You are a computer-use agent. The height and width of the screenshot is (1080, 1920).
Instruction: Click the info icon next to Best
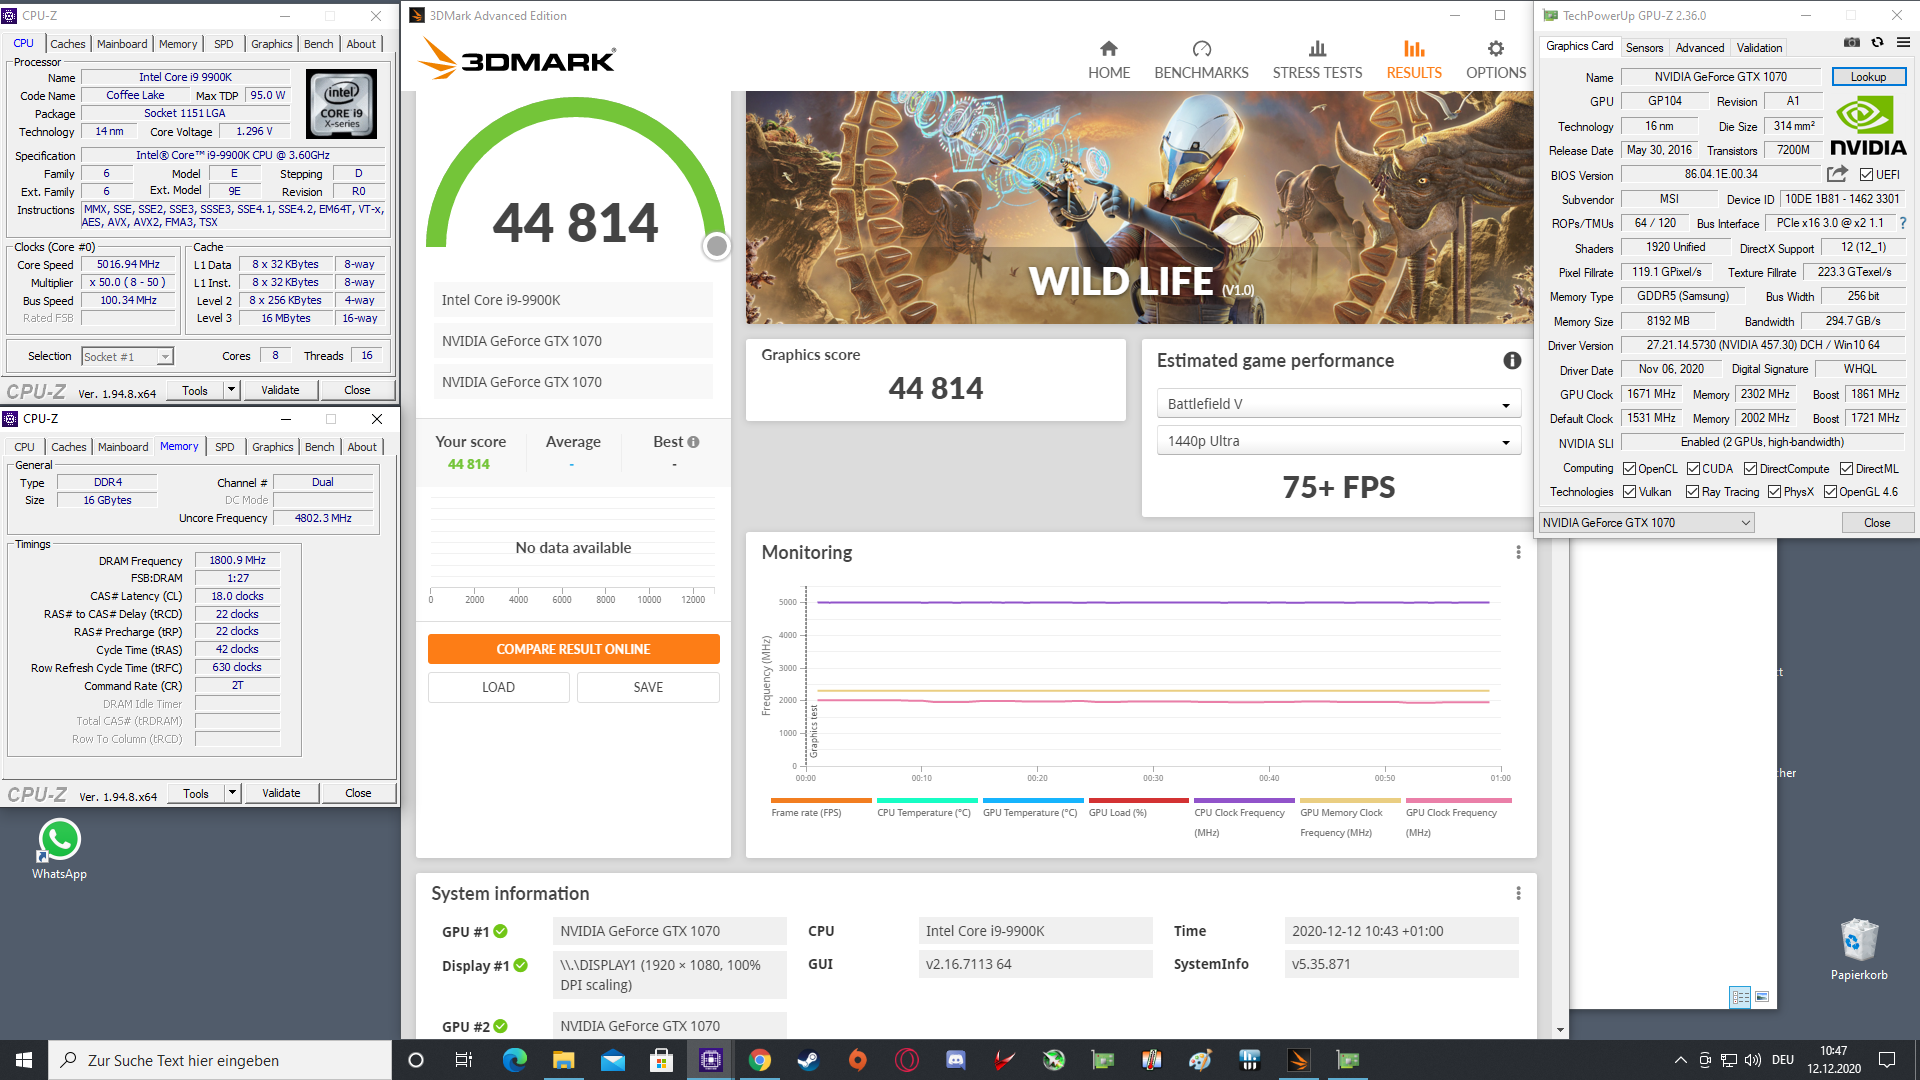tap(693, 442)
